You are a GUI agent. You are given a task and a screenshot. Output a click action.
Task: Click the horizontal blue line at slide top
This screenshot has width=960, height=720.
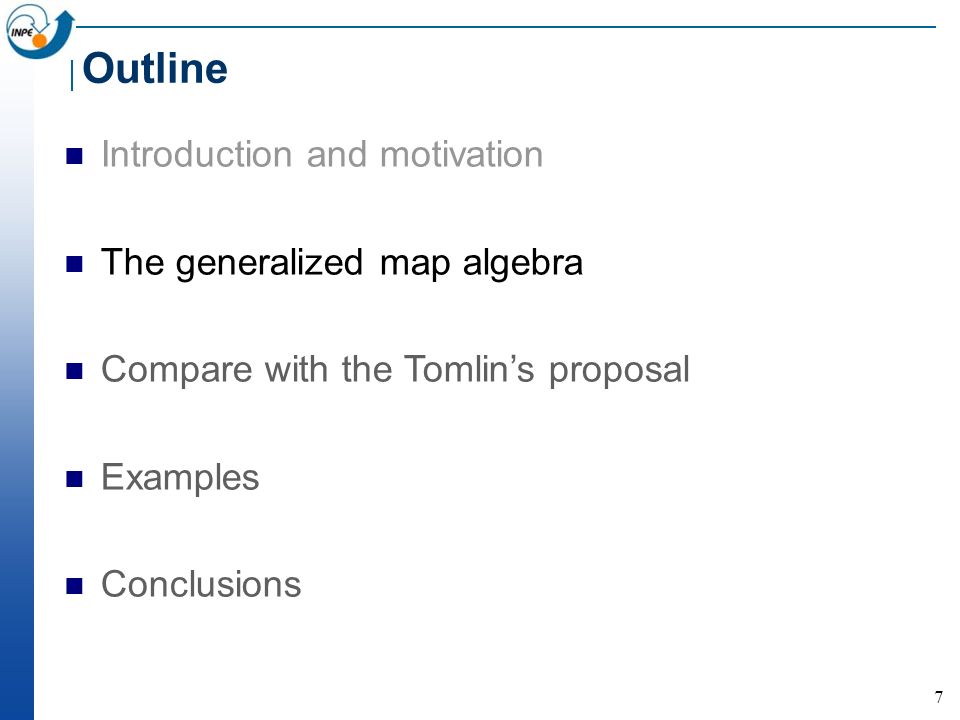pos(506,27)
